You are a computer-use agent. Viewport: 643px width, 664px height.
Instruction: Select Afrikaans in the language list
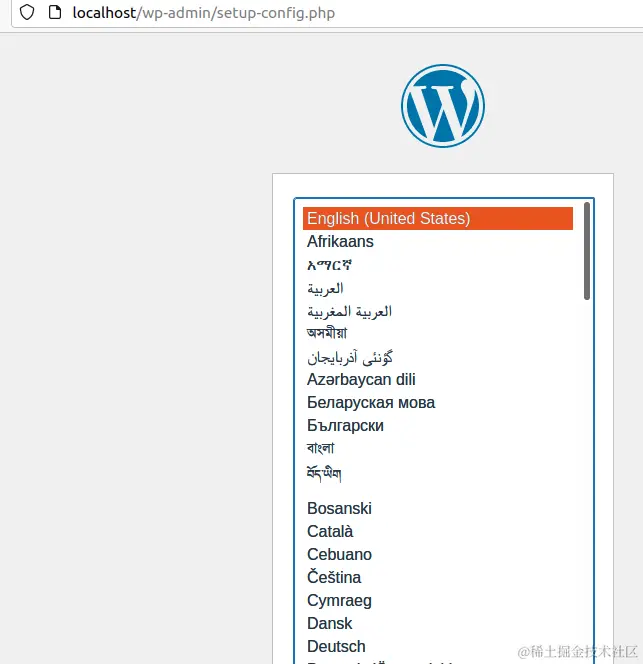click(438, 241)
